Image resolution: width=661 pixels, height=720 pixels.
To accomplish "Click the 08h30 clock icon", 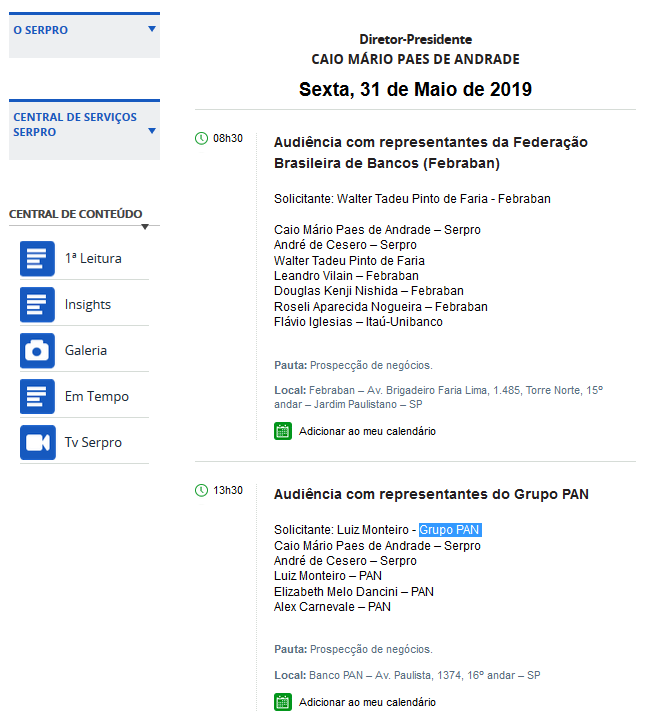I will click(x=201, y=138).
